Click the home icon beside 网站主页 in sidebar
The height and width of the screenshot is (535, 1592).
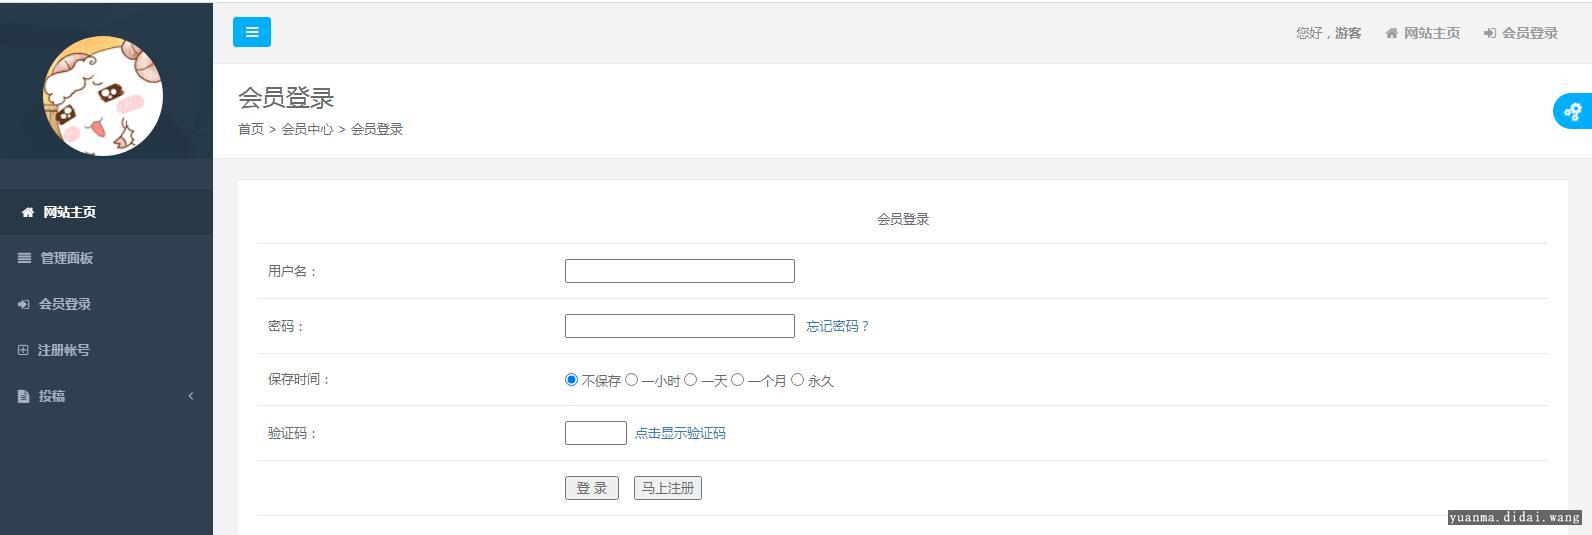point(28,212)
